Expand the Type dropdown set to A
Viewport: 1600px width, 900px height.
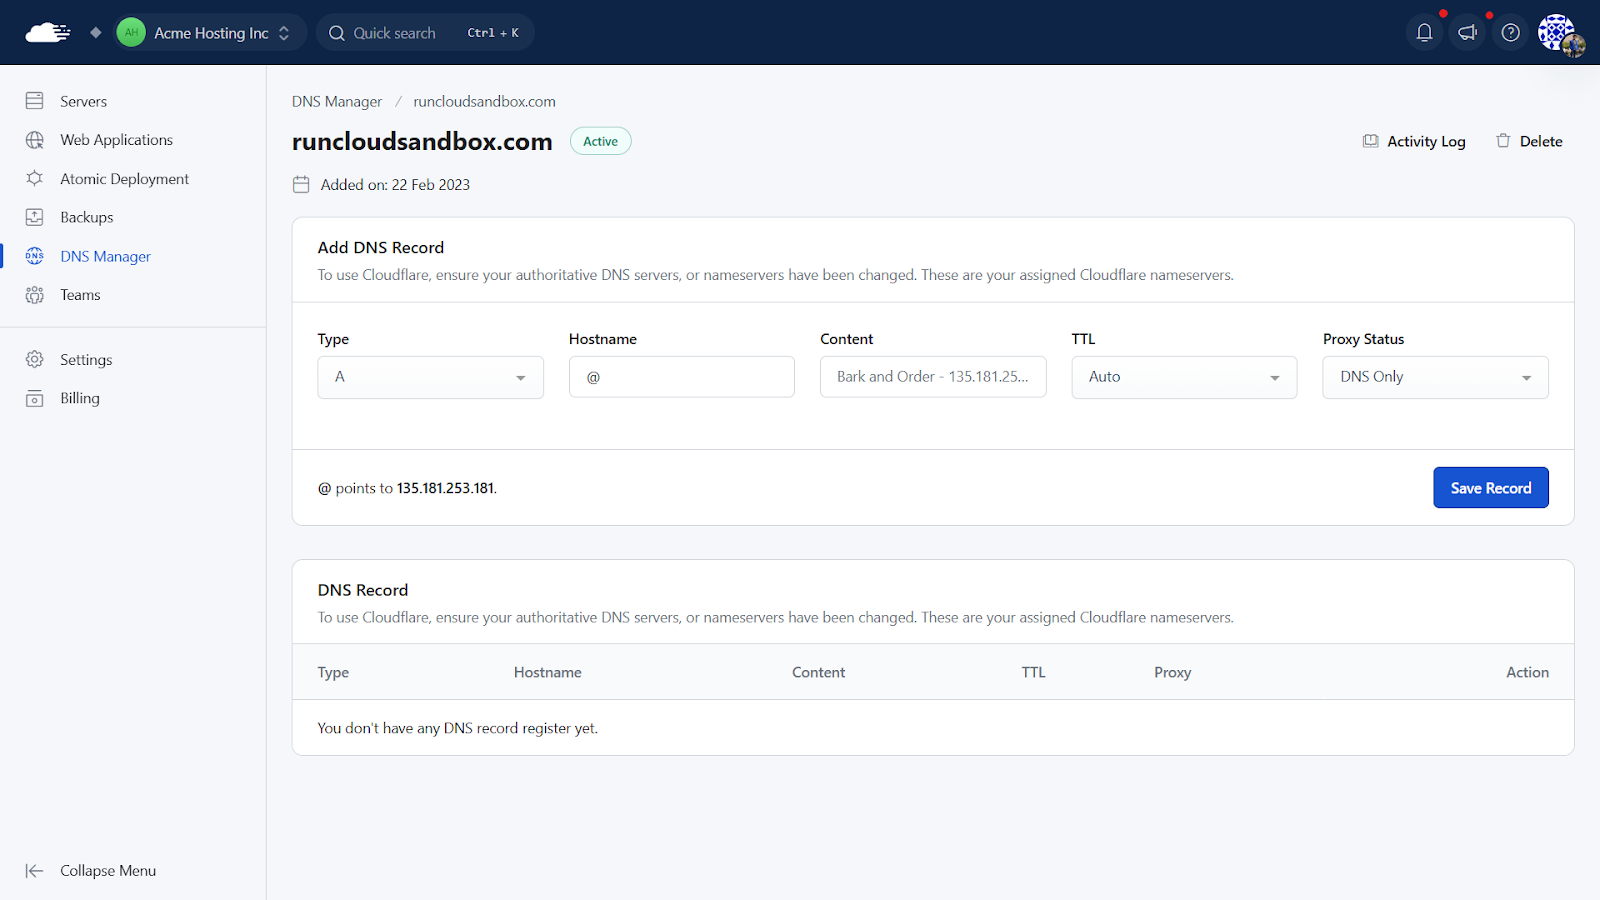430,377
